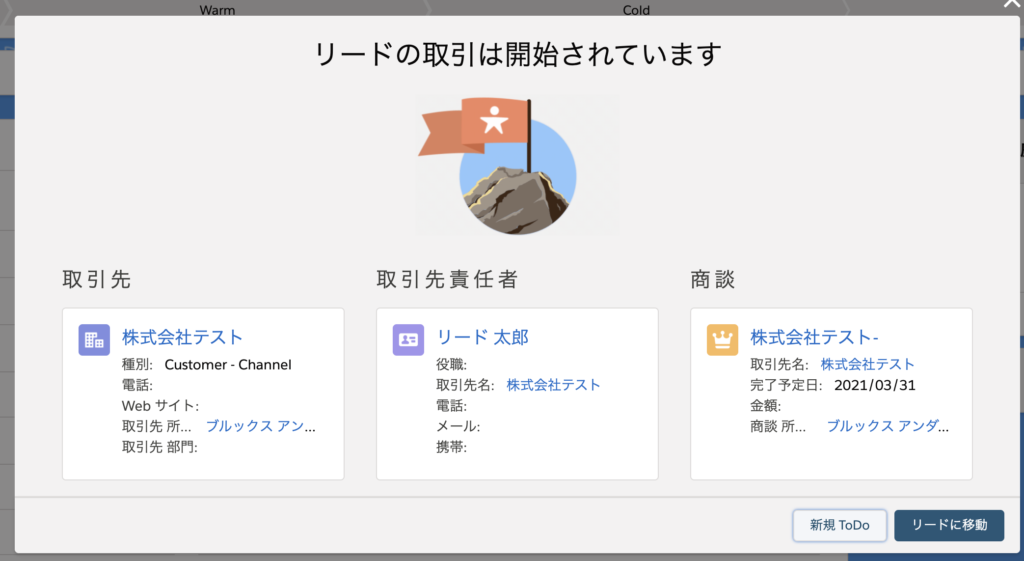Select the Warm path stage
This screenshot has width=1024, height=561.
pyautogui.click(x=217, y=10)
